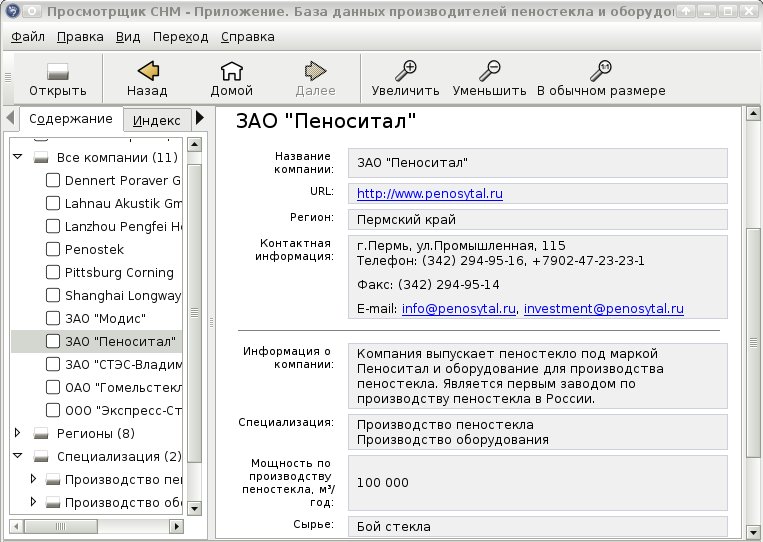The image size is (763, 542).
Task: Expand first Производство пе... subnode
Action: (x=33, y=479)
